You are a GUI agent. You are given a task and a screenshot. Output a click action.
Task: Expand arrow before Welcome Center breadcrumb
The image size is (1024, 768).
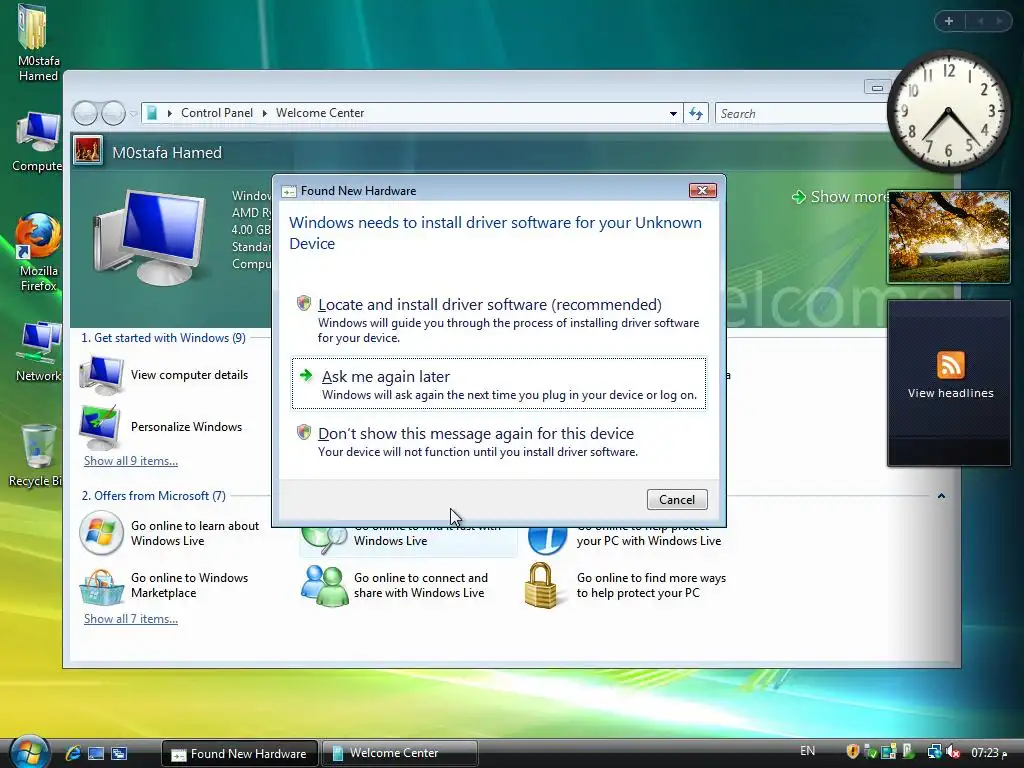[x=264, y=114]
